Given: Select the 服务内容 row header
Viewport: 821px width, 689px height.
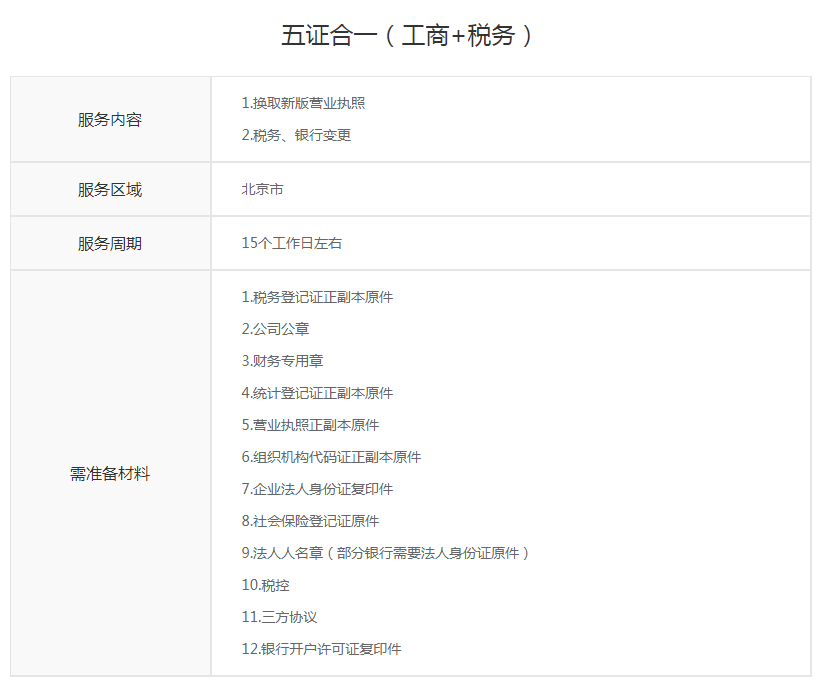Looking at the screenshot, I should tap(110, 120).
